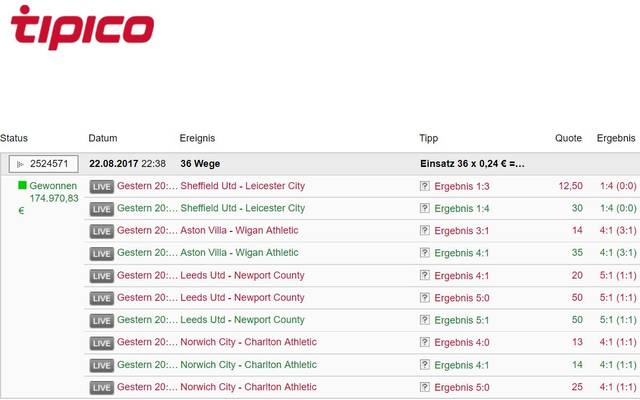Click LIVE badge for Norwich Ergebnis 4:1 row
This screenshot has width=640, height=400.
coord(102,365)
